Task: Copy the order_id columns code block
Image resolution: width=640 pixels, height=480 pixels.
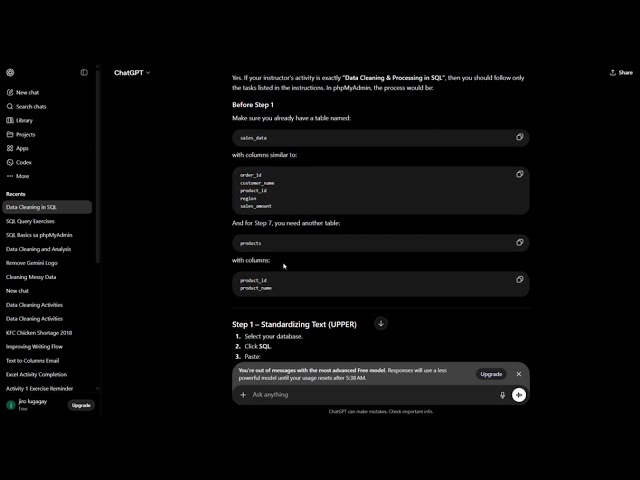Action: (x=519, y=174)
